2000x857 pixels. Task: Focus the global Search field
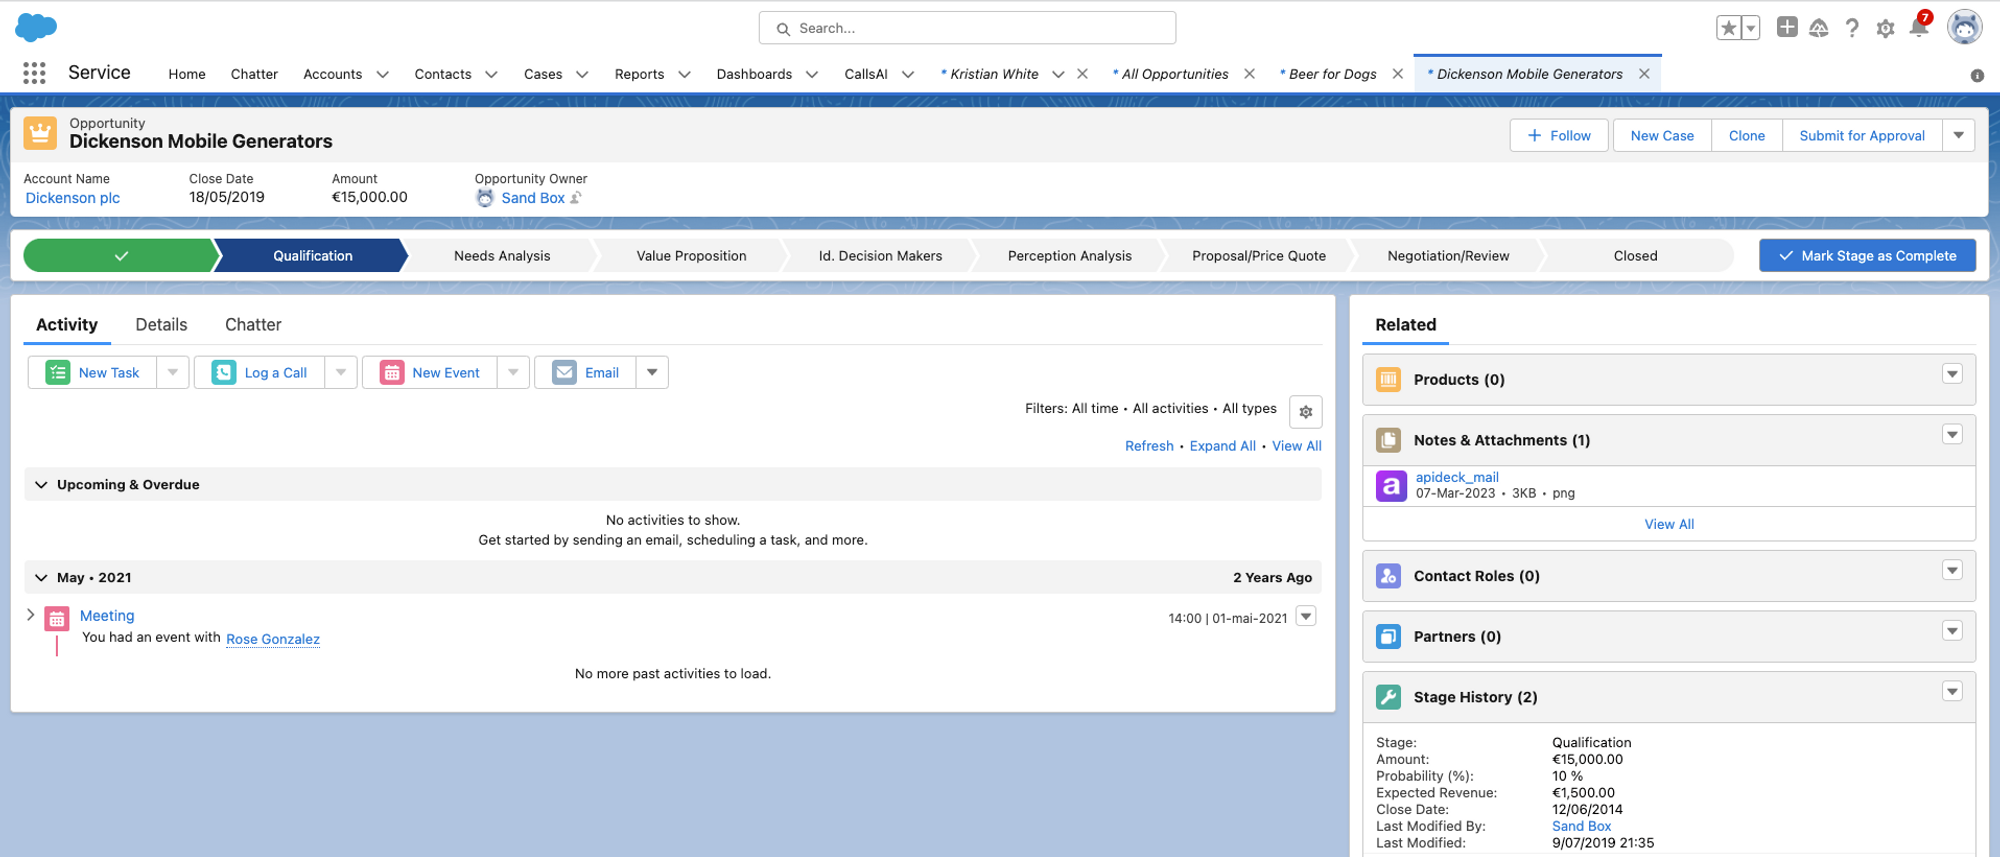(x=967, y=28)
